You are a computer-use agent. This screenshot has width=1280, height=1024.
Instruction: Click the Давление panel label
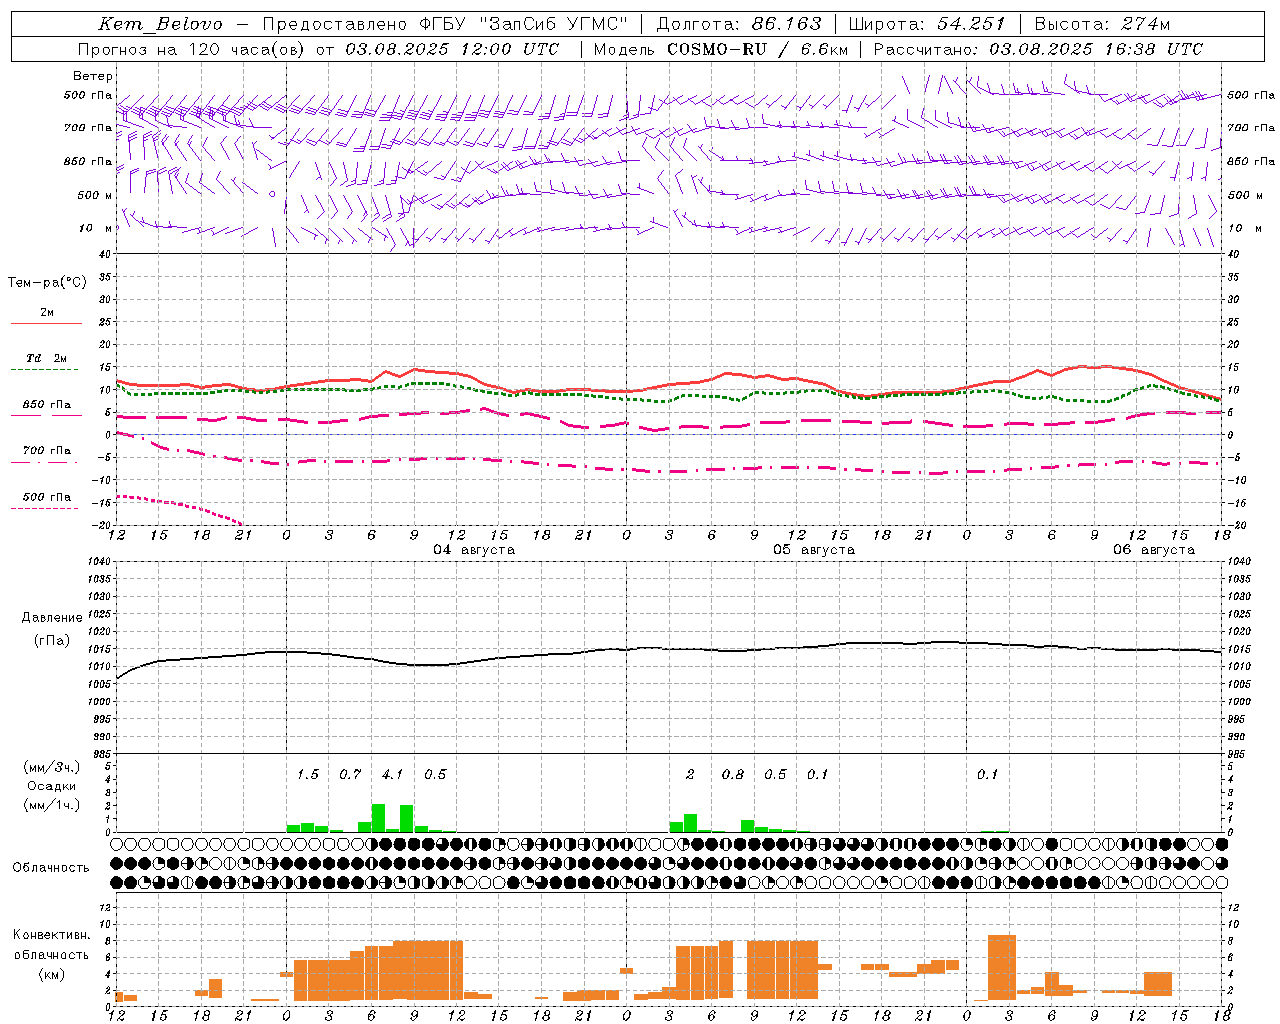tap(52, 618)
